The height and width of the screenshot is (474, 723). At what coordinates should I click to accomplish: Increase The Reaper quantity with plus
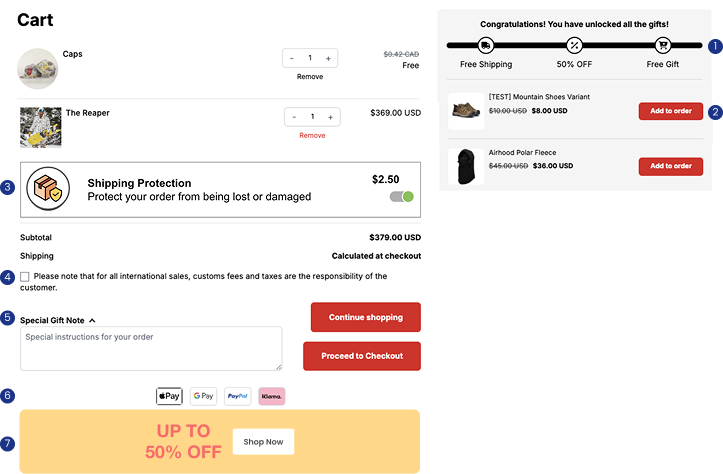(x=331, y=117)
